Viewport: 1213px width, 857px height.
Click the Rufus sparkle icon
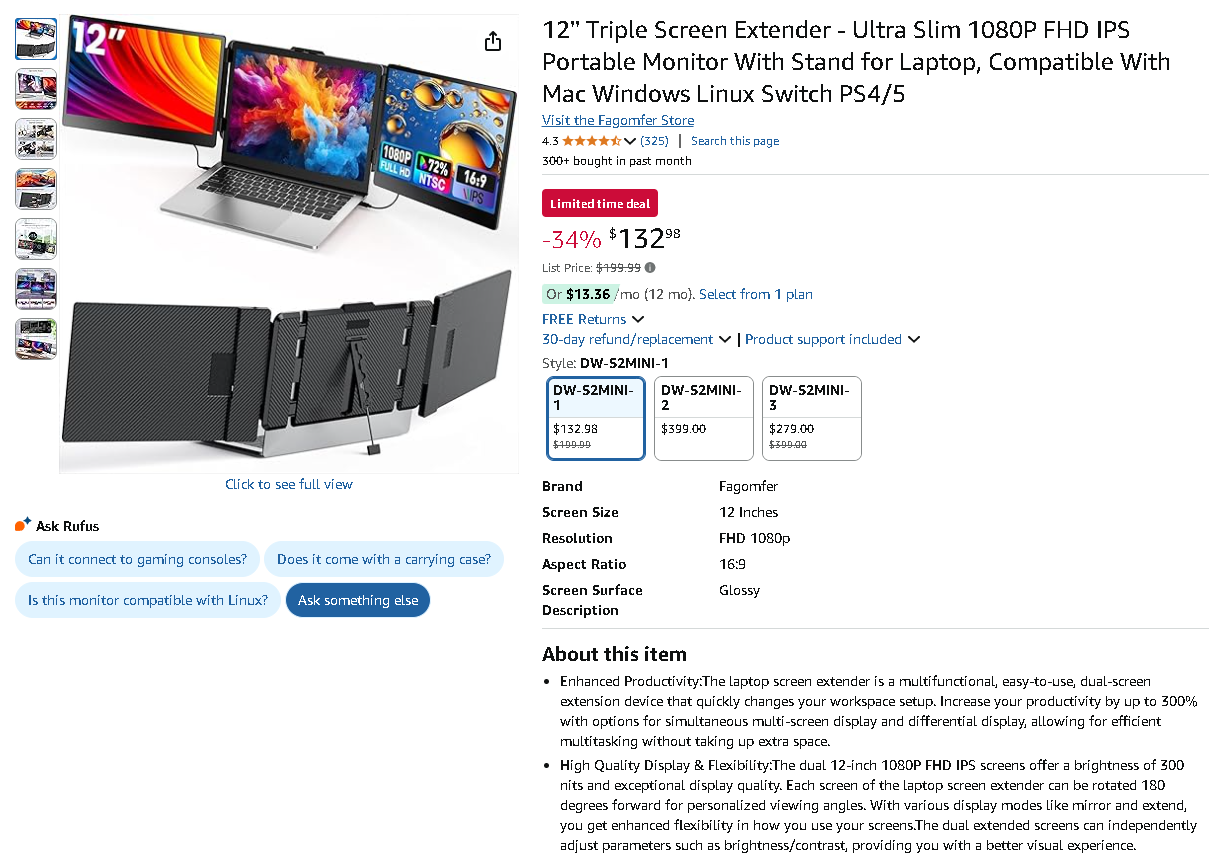click(x=23, y=525)
